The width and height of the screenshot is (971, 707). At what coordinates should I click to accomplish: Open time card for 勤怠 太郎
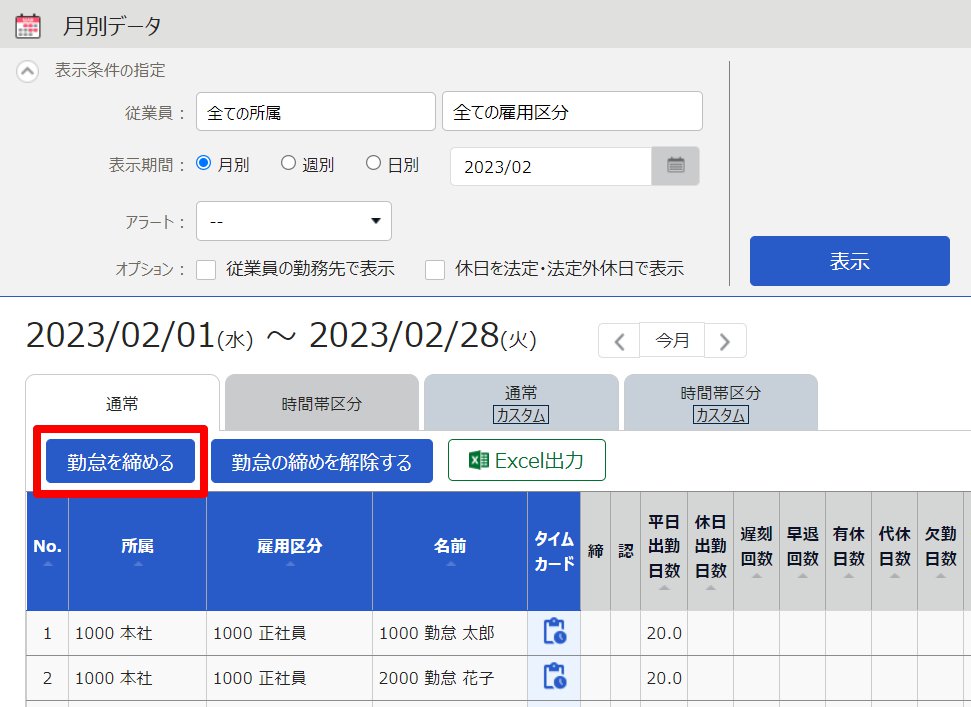[x=554, y=633]
